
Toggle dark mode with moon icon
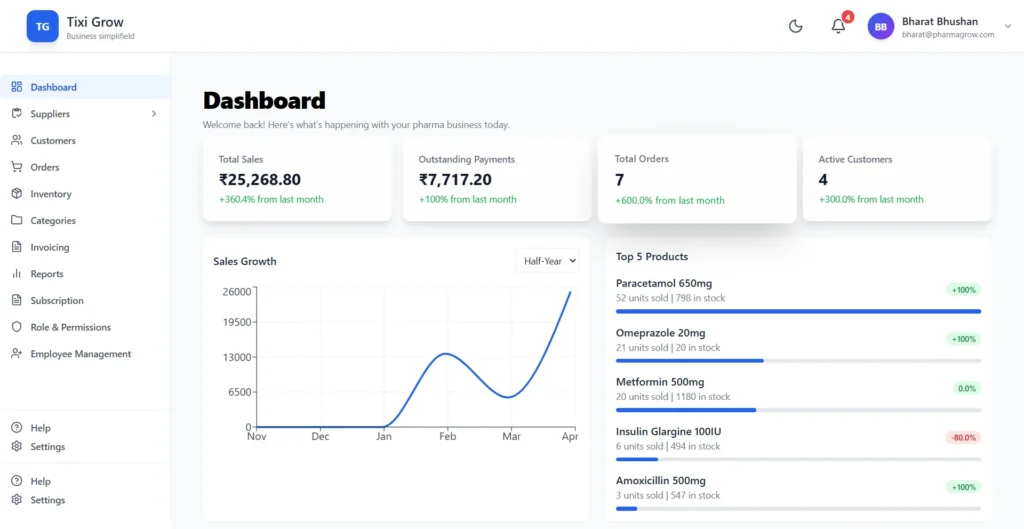(796, 27)
